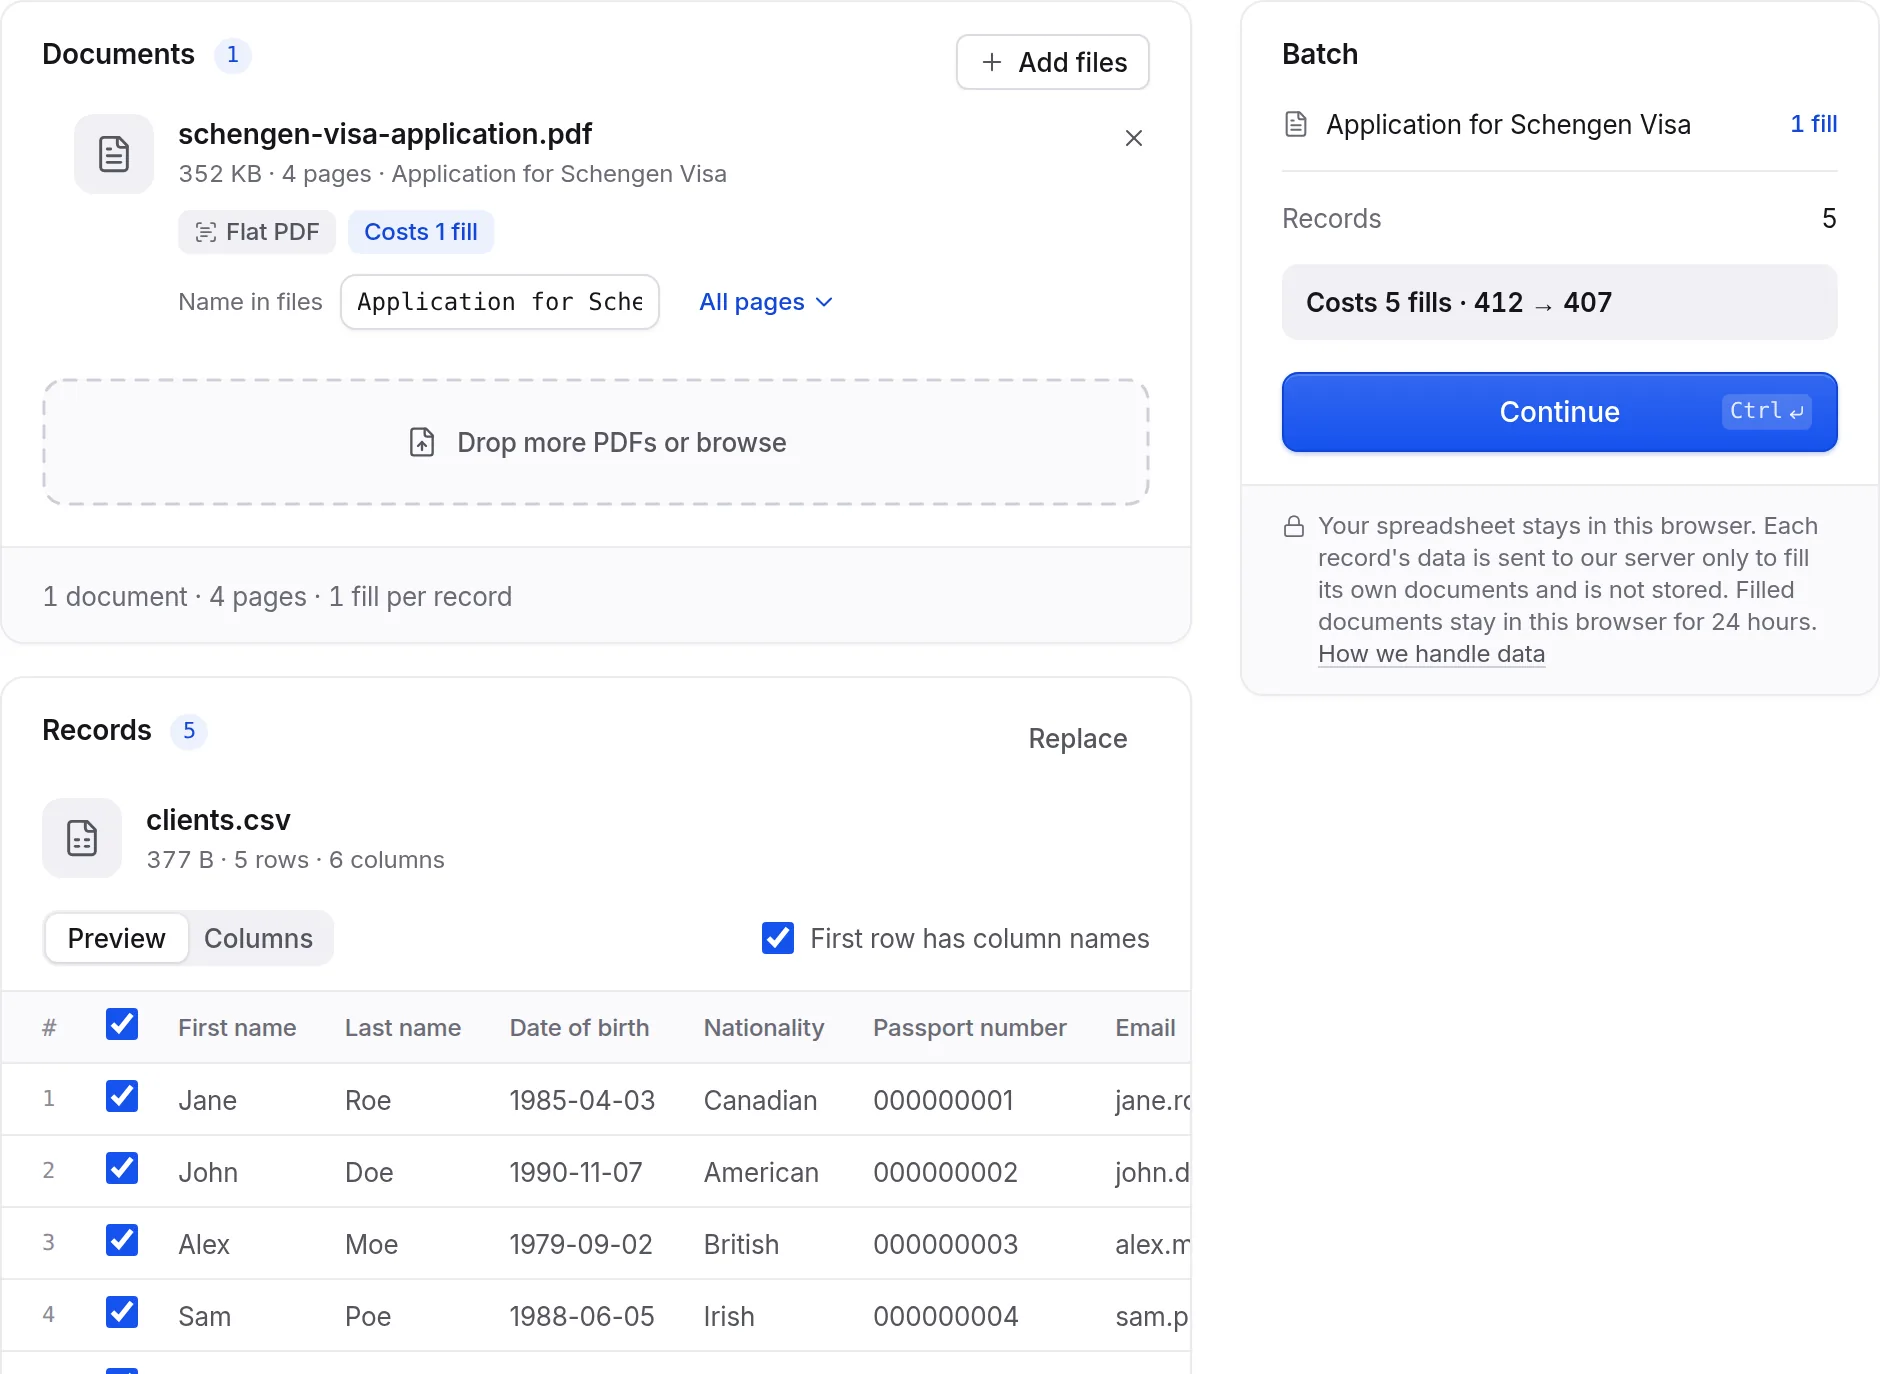The height and width of the screenshot is (1374, 1880).
Task: Click the Canadian nationality cell
Action: [x=761, y=1100]
